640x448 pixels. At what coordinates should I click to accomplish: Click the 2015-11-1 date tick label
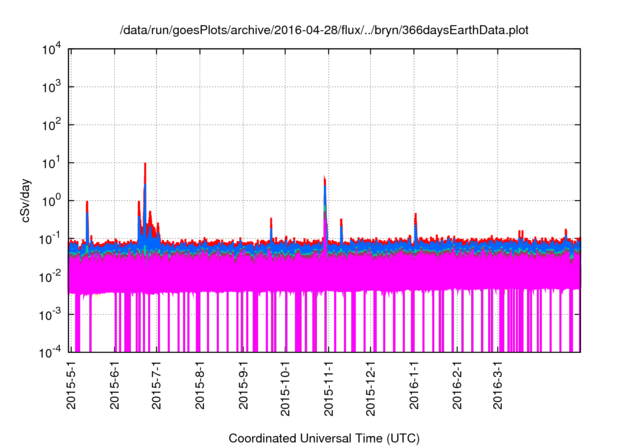[329, 388]
